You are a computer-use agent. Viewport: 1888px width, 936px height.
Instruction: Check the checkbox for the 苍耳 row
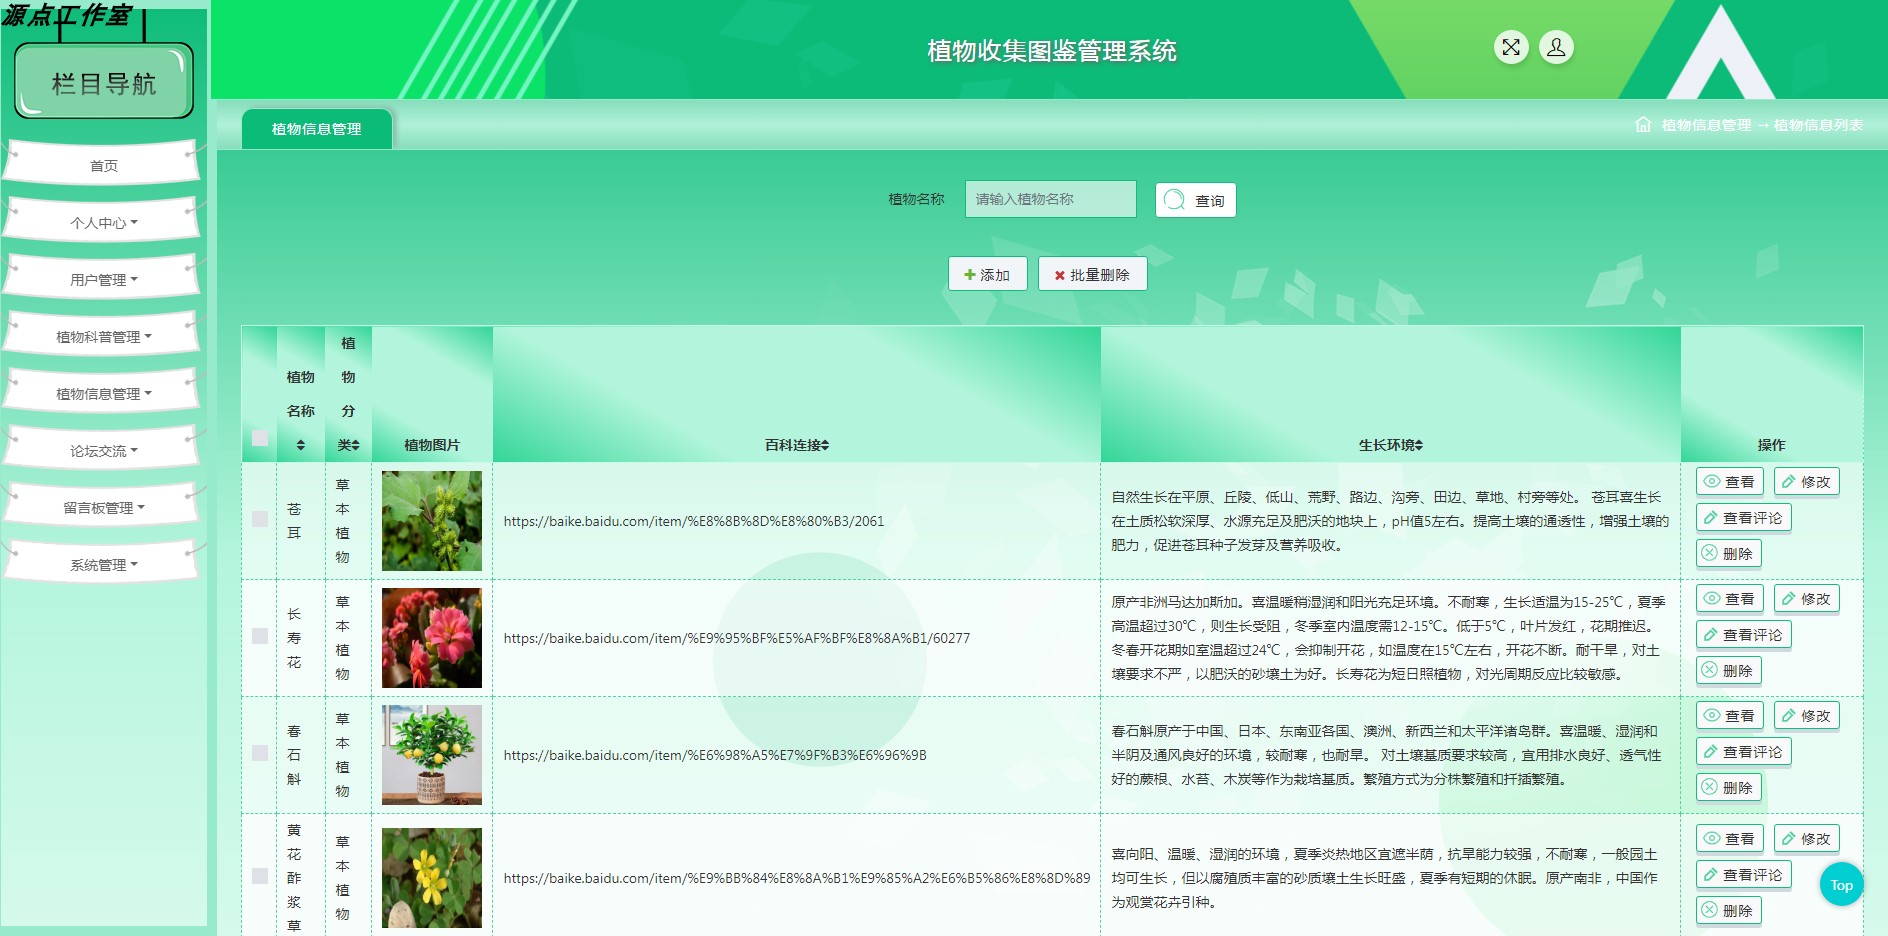(x=258, y=520)
